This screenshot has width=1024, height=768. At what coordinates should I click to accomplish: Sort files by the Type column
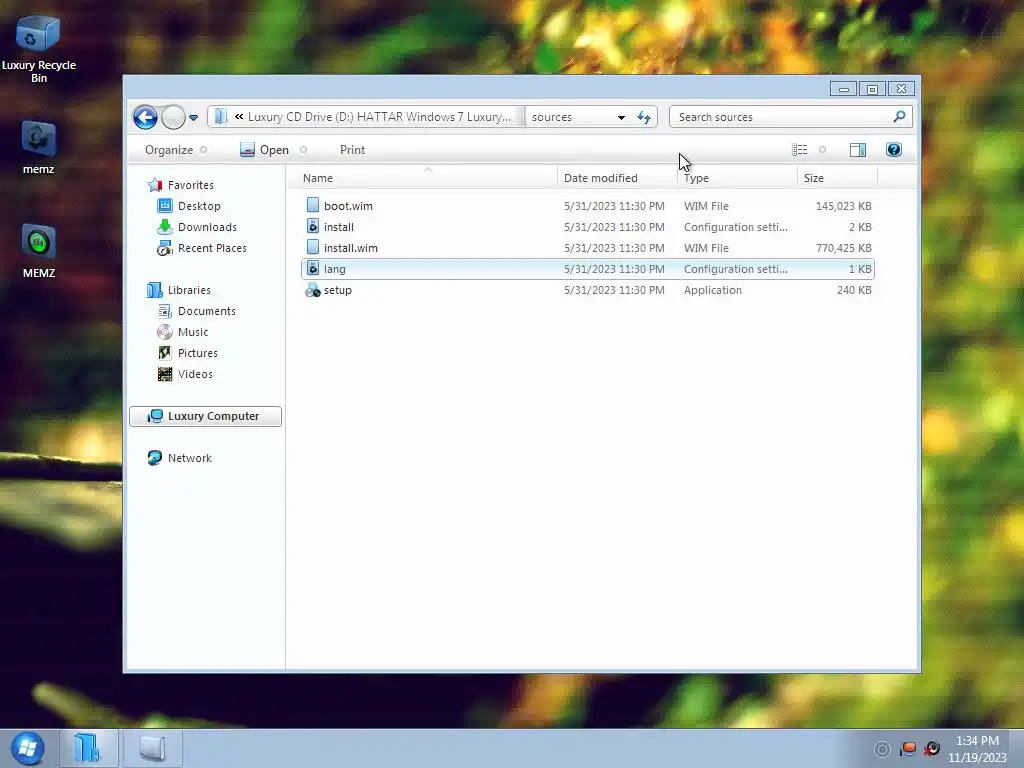(x=737, y=178)
